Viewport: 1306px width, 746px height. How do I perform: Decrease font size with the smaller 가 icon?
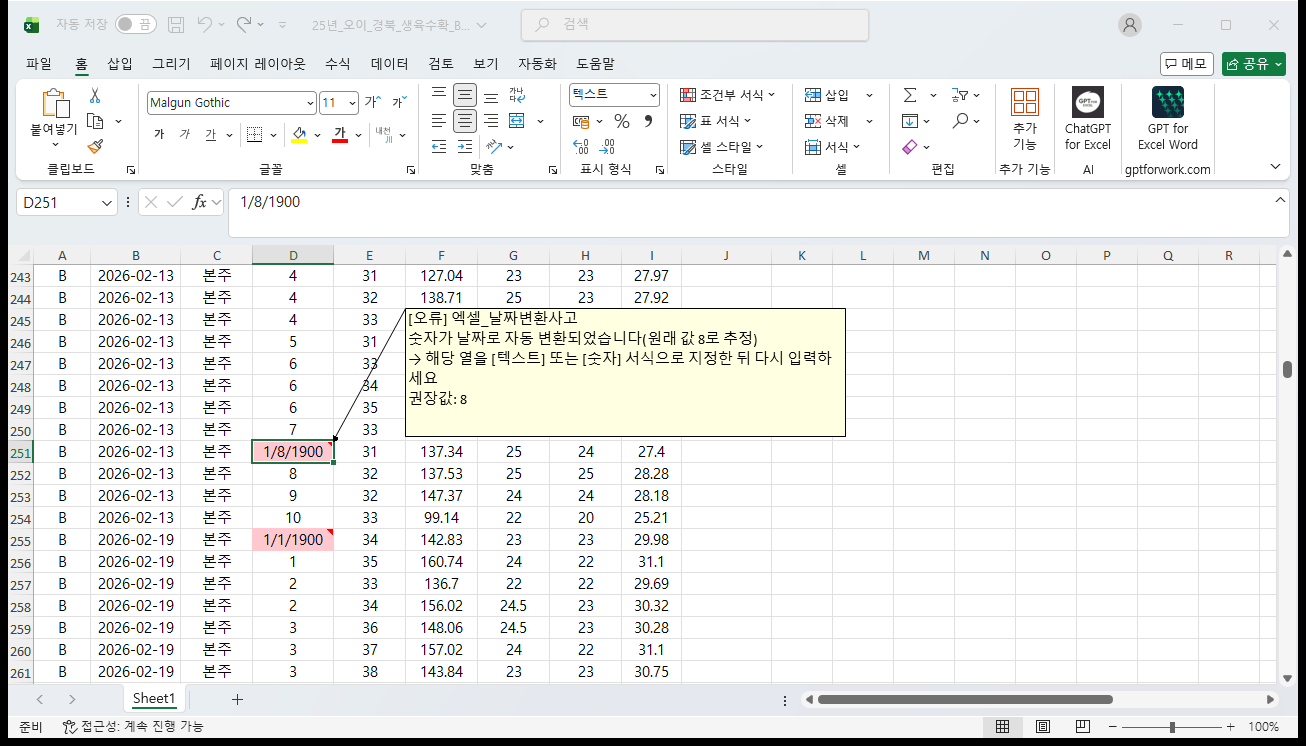pos(398,102)
